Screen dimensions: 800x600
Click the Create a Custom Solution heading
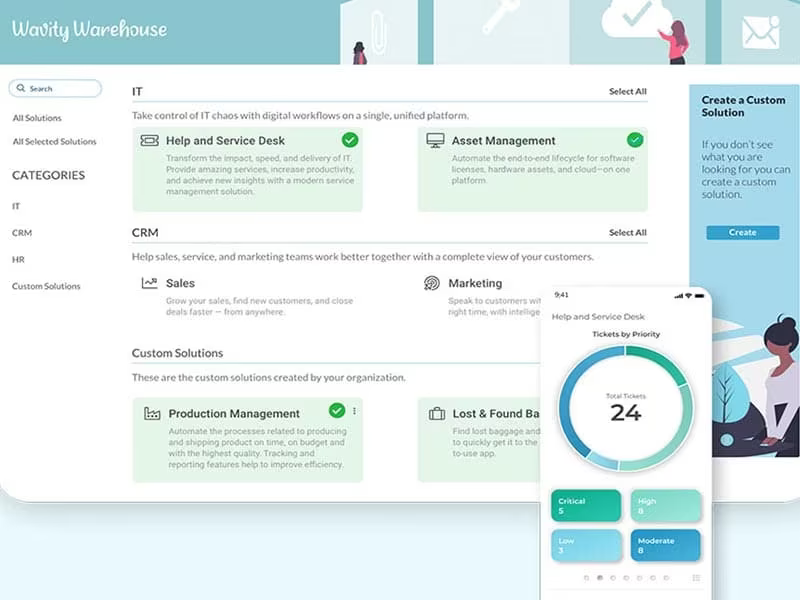[x=743, y=106]
